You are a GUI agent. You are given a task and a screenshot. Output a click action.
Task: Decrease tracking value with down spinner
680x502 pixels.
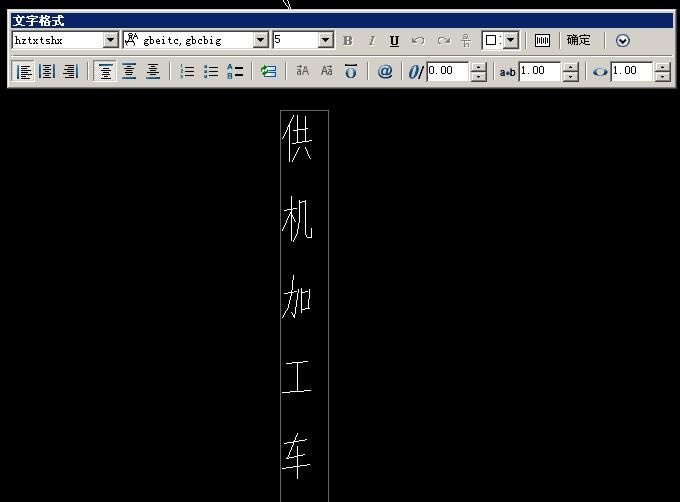pos(571,77)
